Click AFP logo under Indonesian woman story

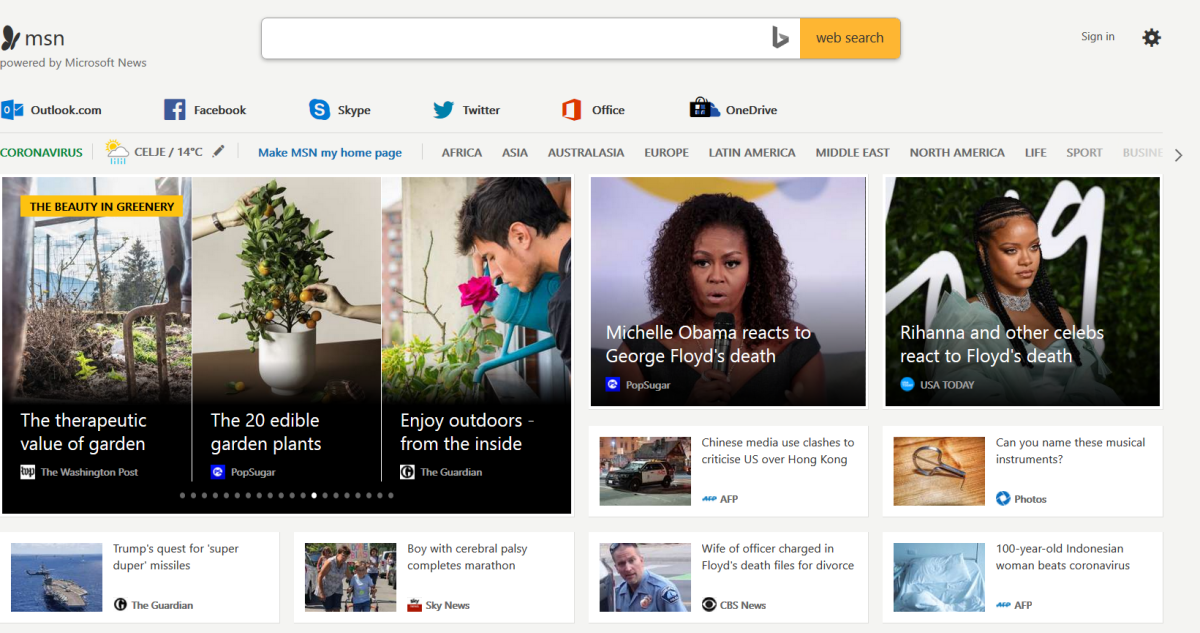point(1003,605)
